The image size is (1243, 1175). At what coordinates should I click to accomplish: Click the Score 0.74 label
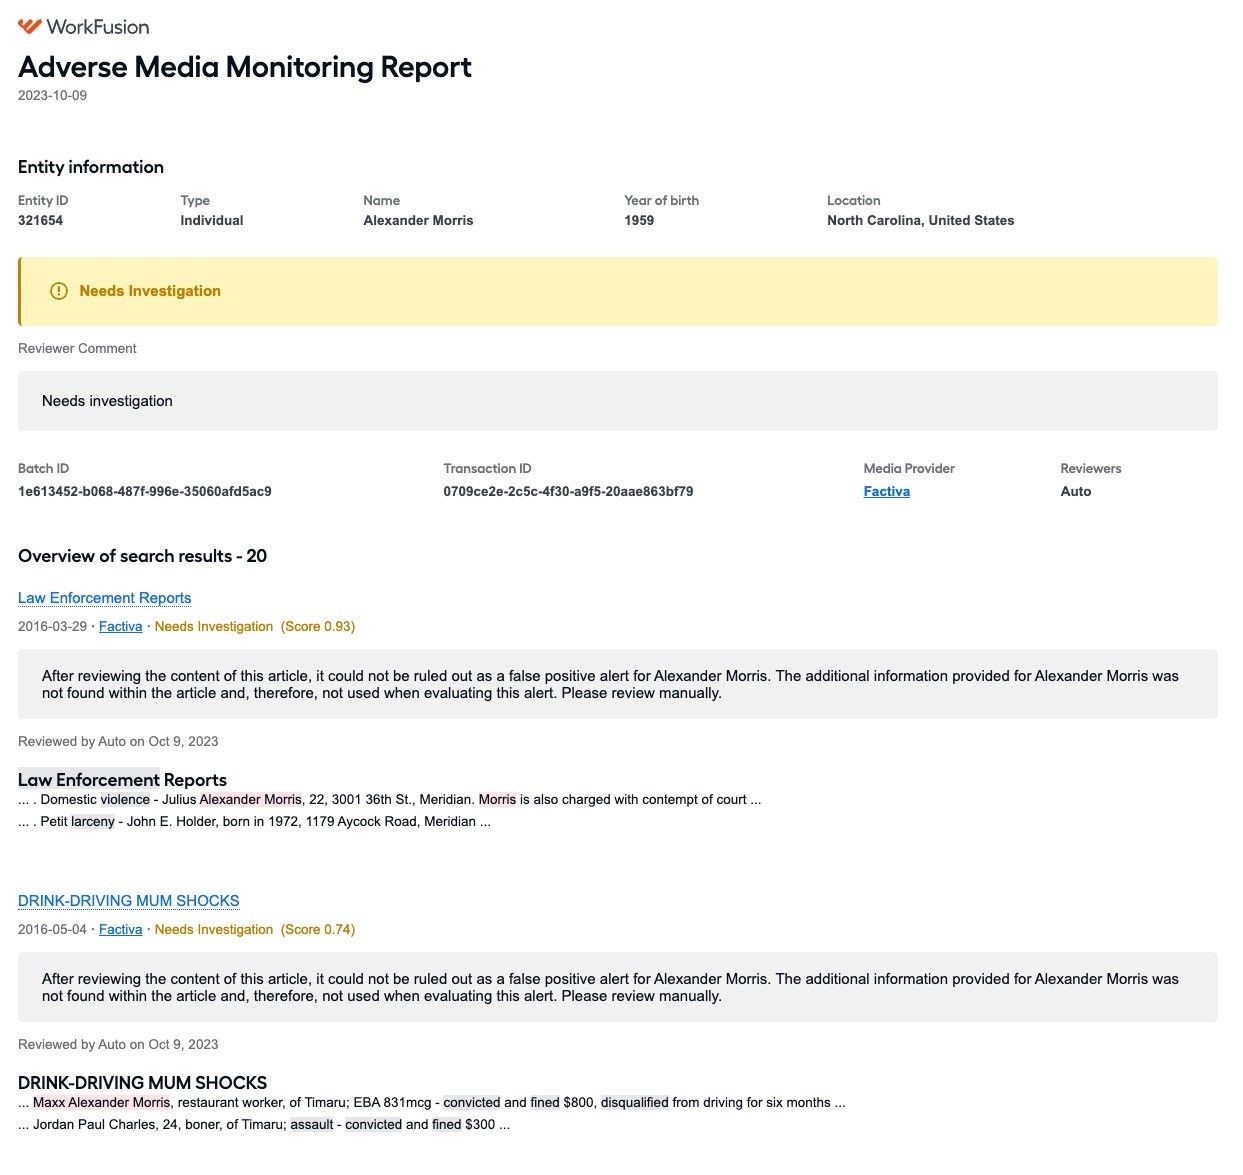pos(318,929)
